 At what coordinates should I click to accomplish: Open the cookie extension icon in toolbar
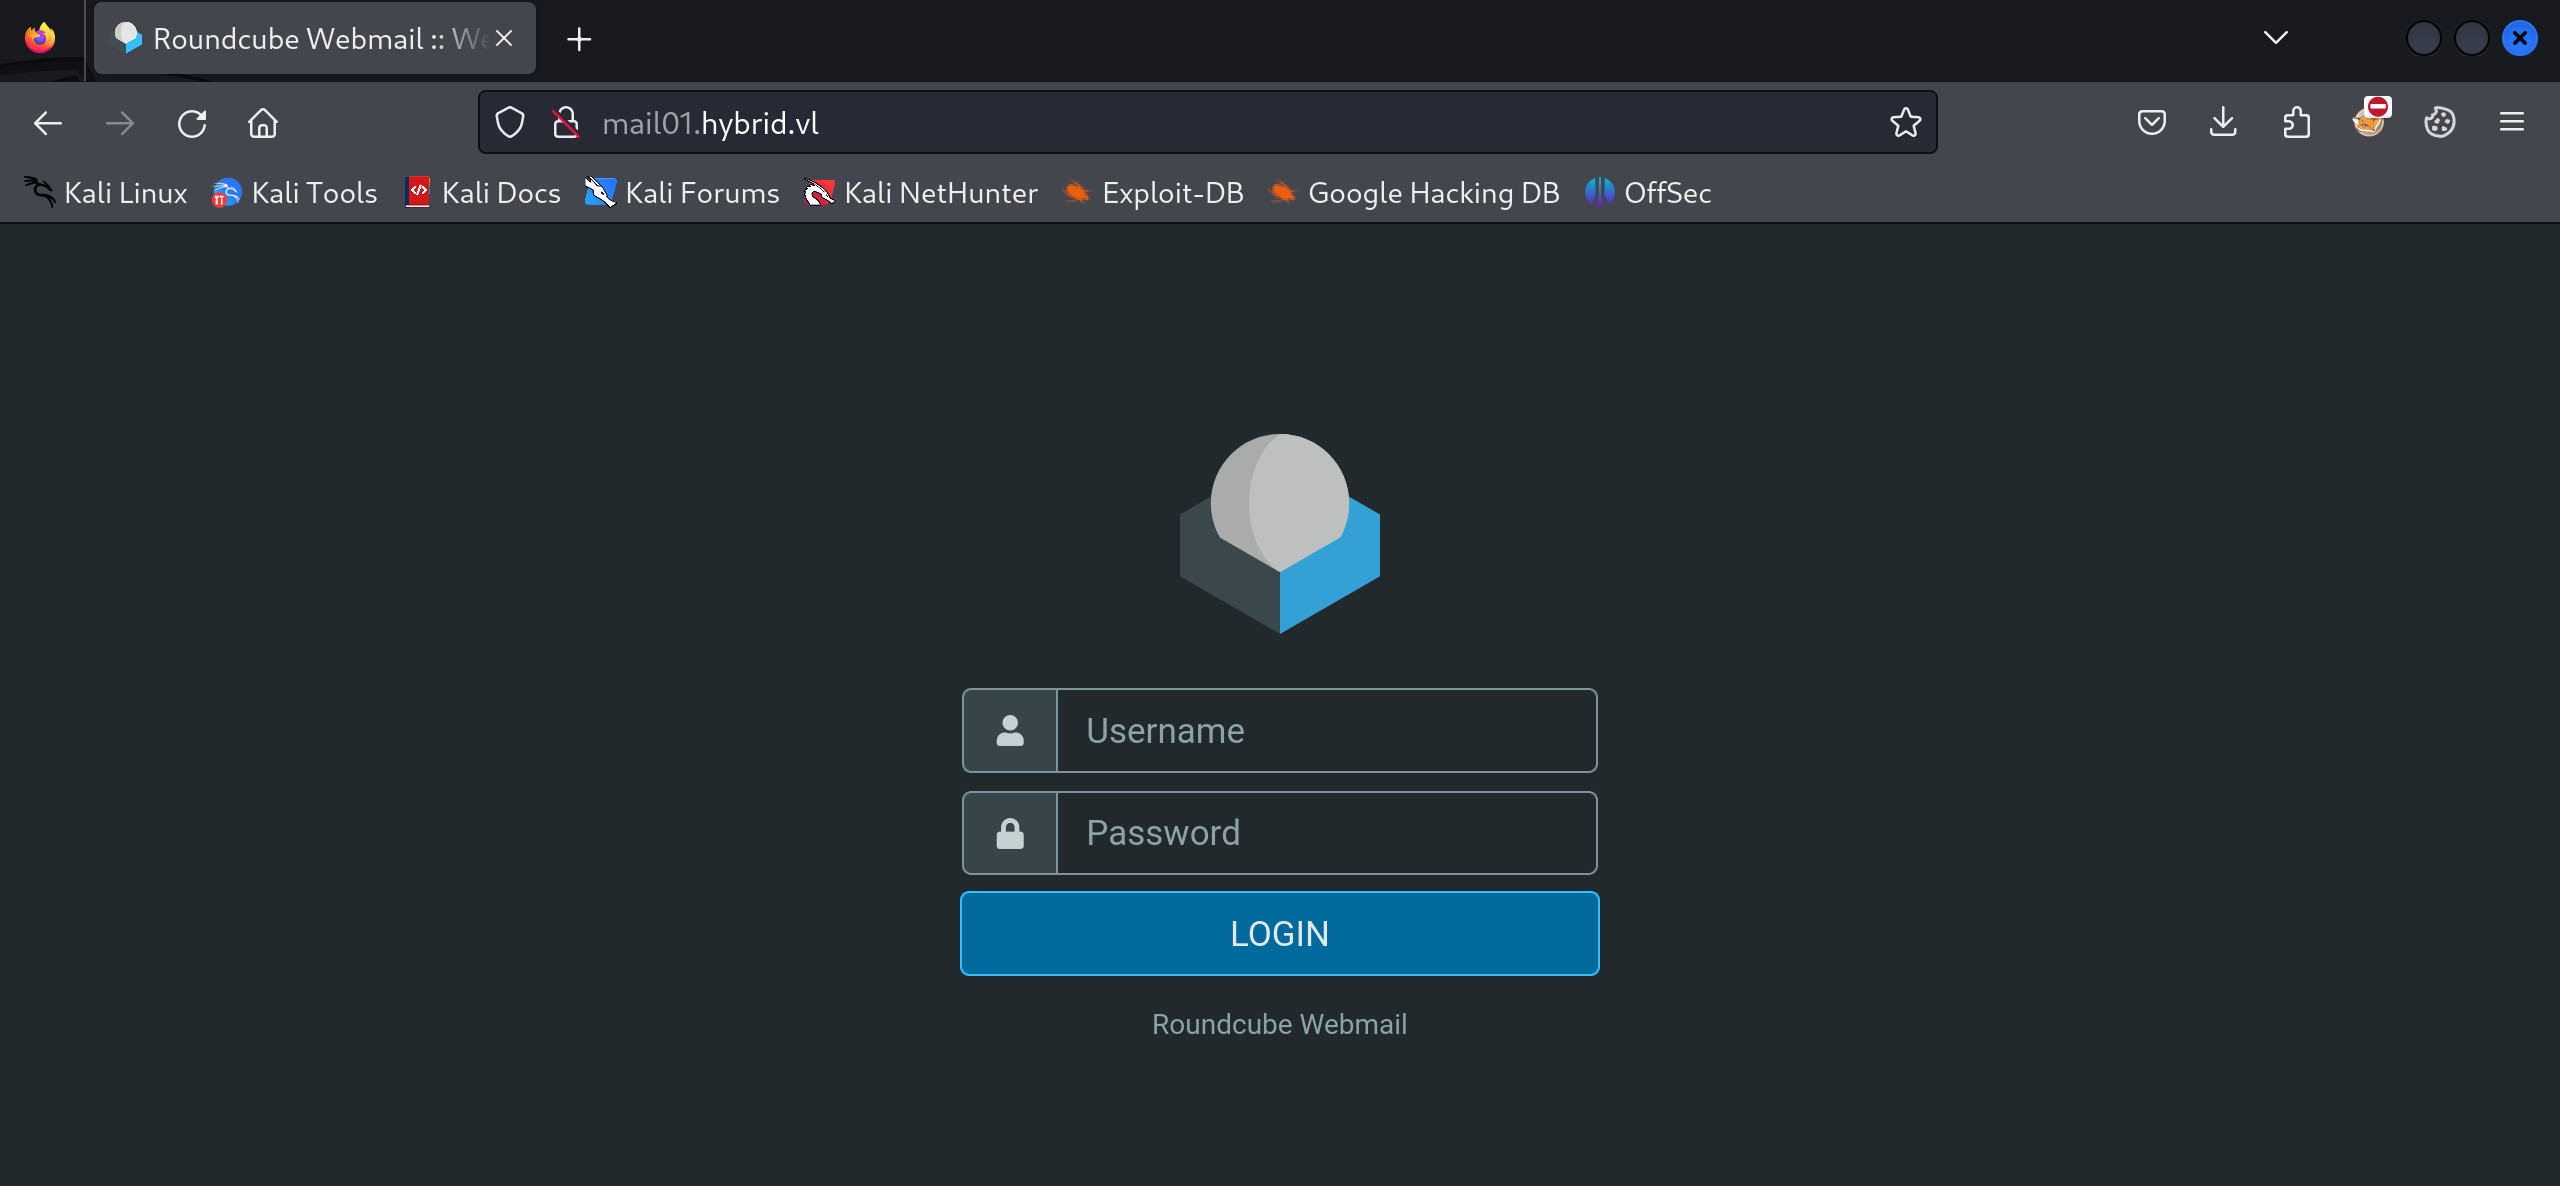tap(2439, 122)
